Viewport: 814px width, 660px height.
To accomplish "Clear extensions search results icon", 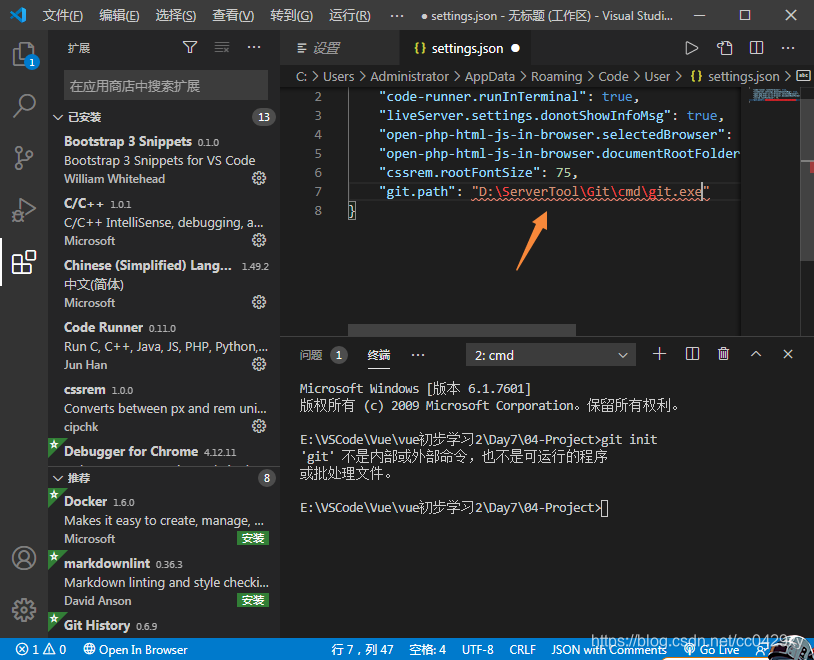I will pyautogui.click(x=222, y=48).
